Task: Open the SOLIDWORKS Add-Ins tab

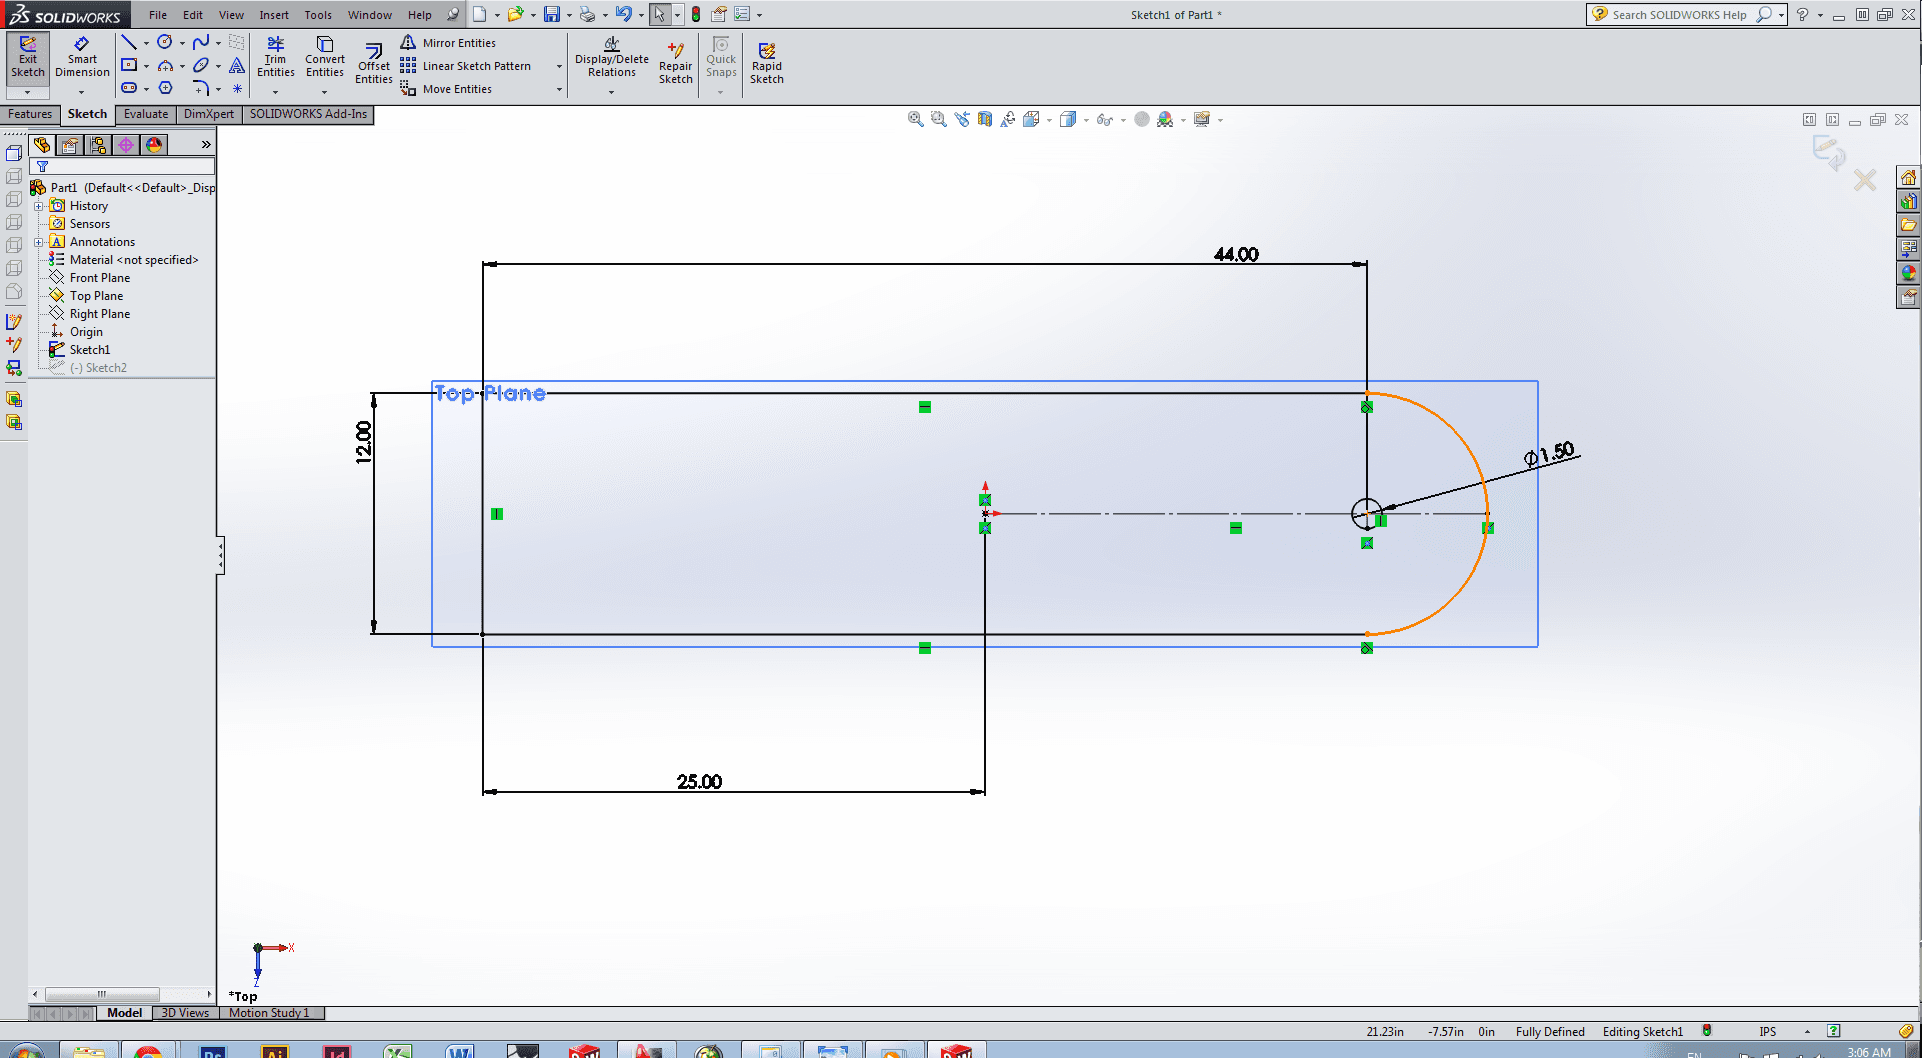Action: coord(308,114)
